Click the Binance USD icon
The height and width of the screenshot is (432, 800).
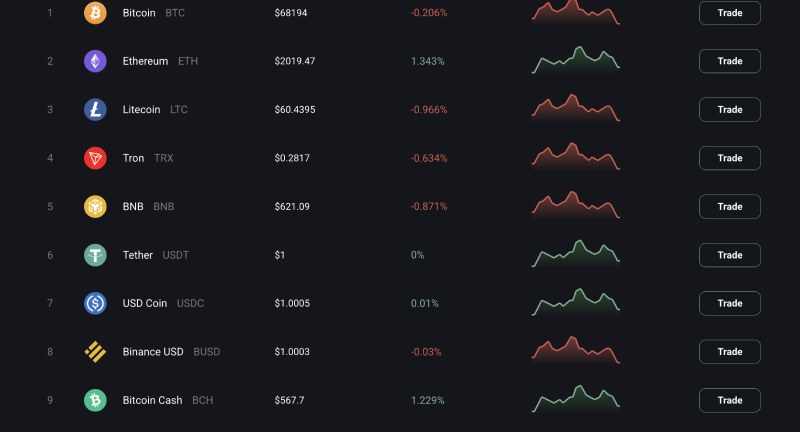(x=95, y=352)
